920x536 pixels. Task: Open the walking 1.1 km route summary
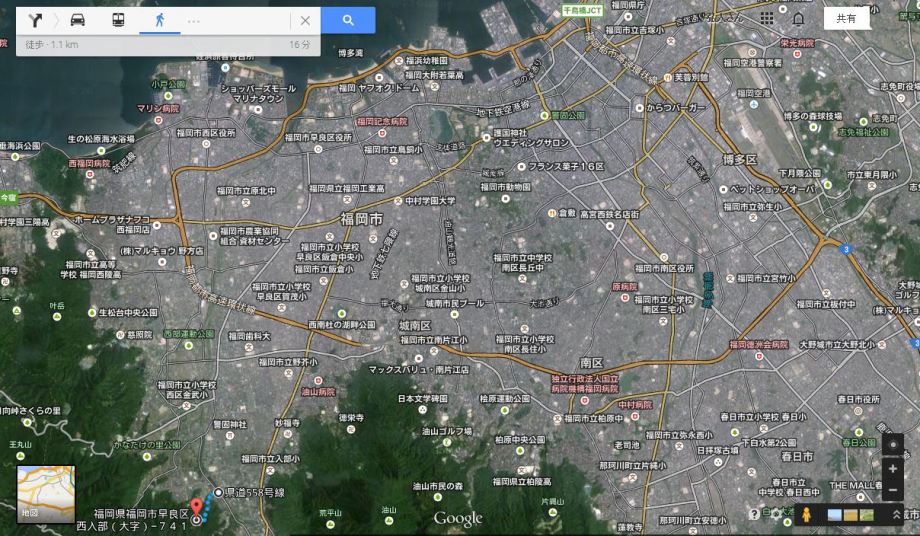click(168, 45)
